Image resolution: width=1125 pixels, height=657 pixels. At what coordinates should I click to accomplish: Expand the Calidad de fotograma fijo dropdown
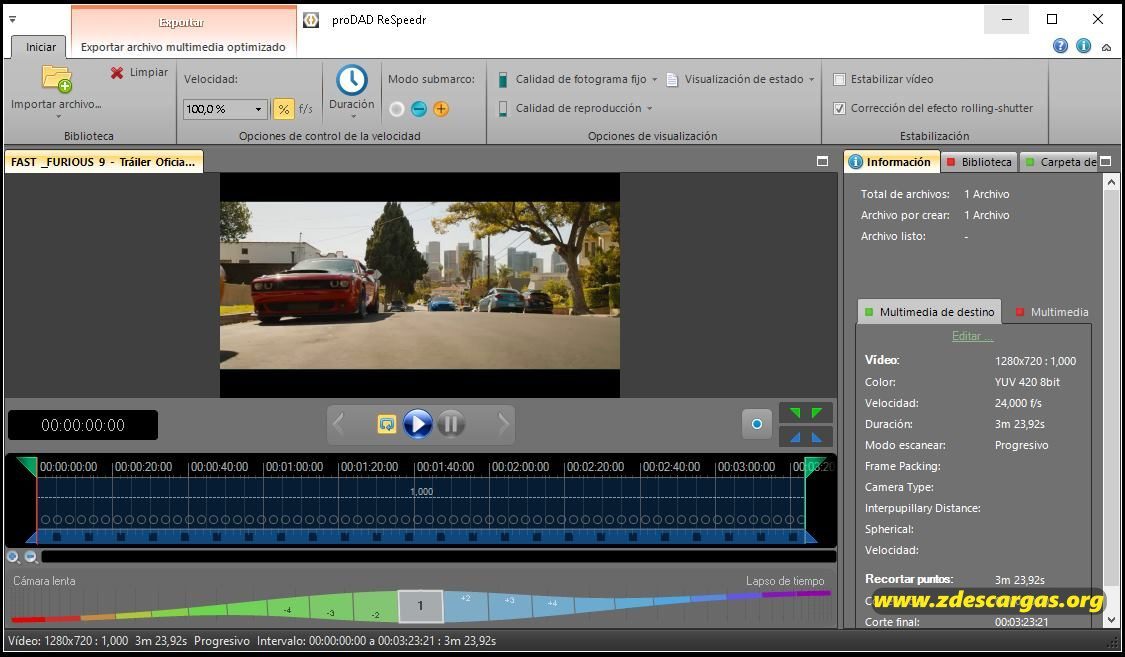click(654, 80)
